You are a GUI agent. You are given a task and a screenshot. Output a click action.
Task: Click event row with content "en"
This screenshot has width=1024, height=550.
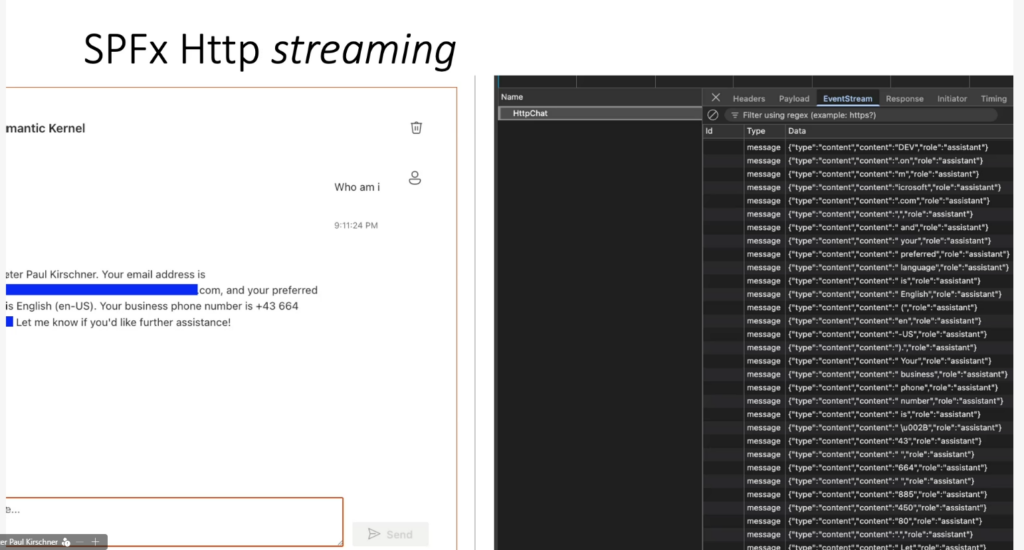[x=857, y=321]
